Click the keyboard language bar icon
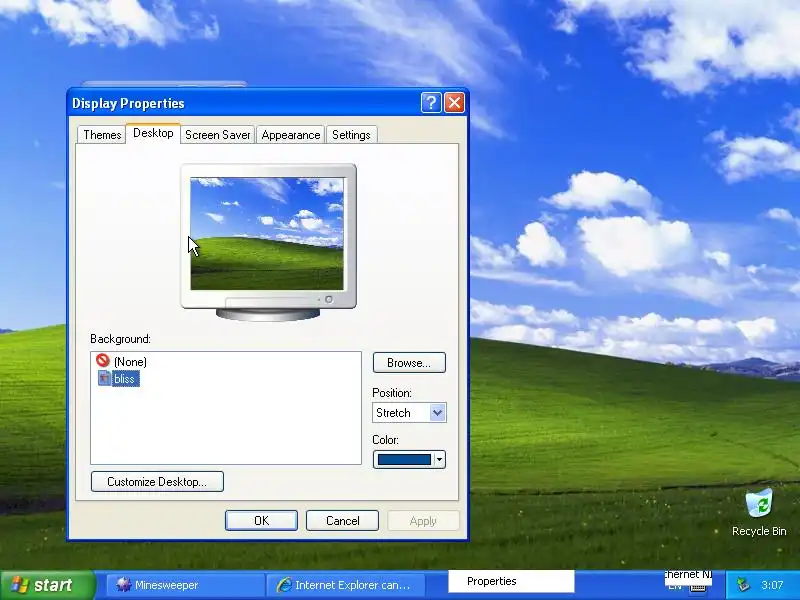The width and height of the screenshot is (800, 600). point(698,588)
